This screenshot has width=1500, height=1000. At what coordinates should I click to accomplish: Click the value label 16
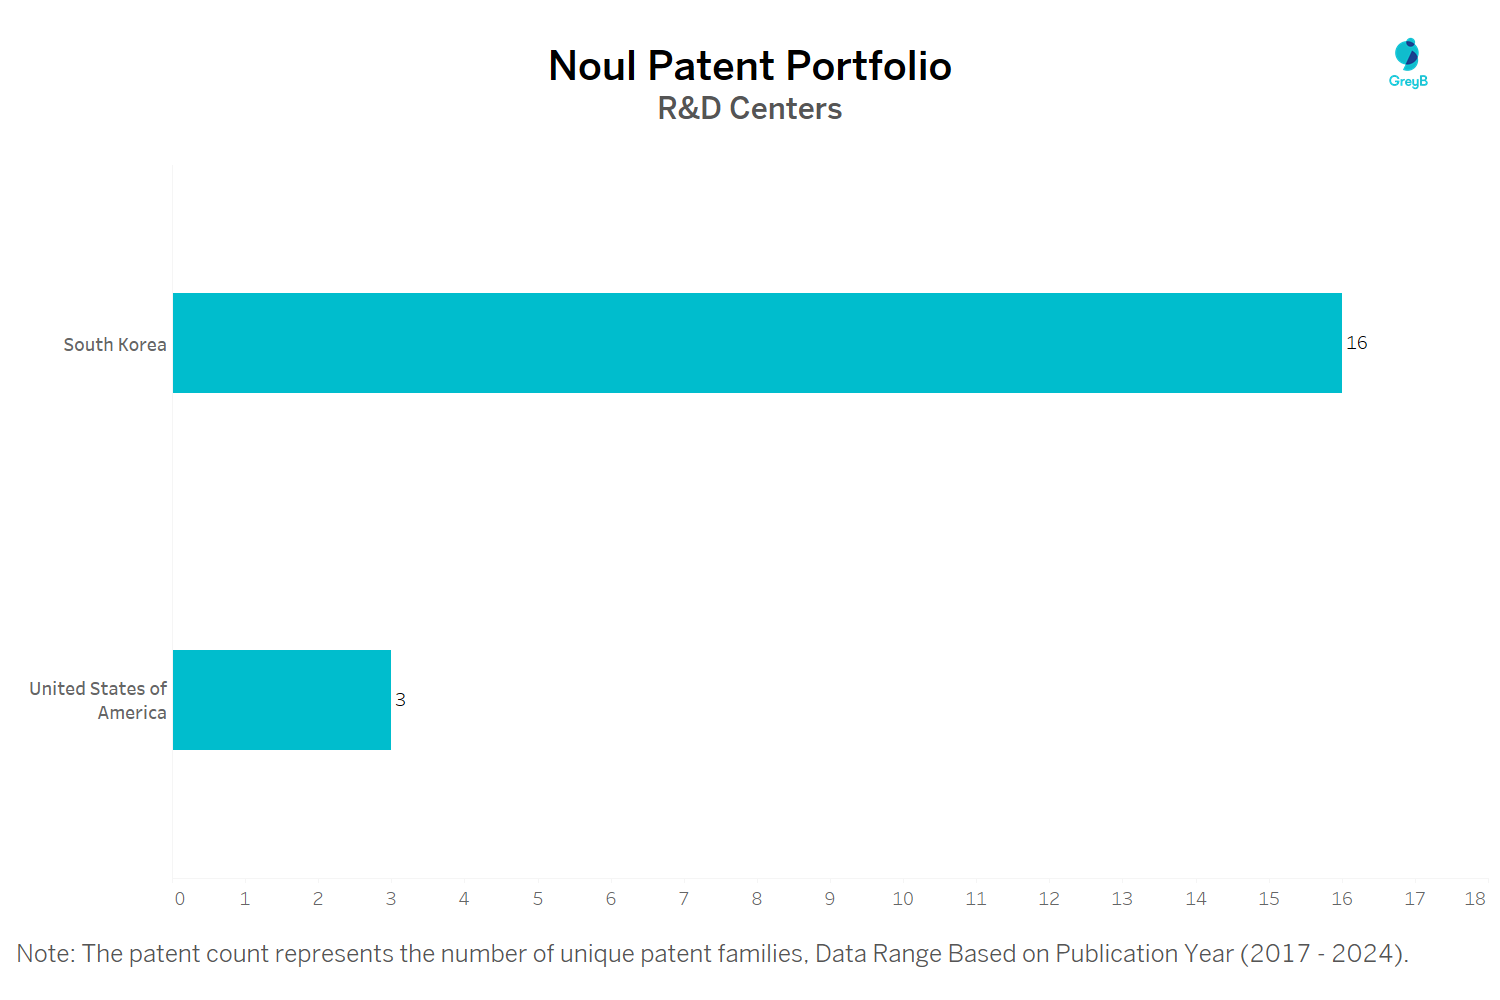tap(1357, 343)
